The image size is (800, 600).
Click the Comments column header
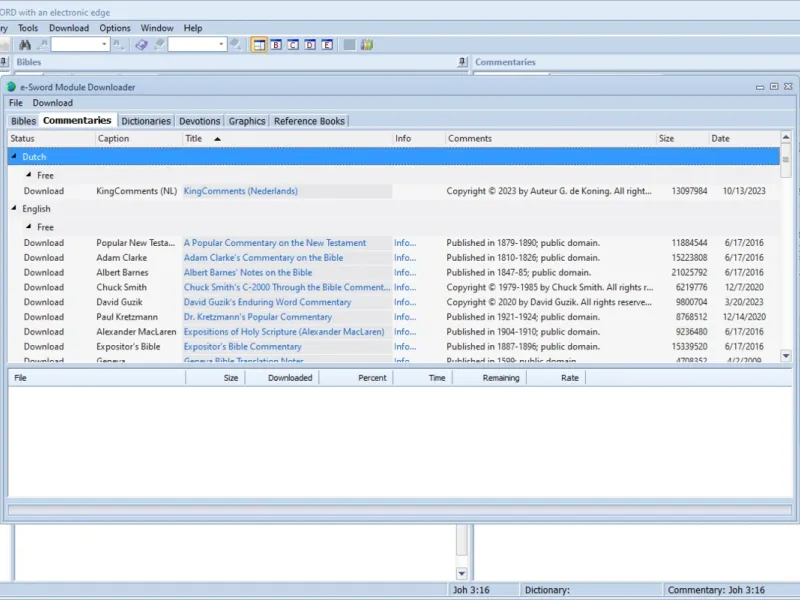551,138
